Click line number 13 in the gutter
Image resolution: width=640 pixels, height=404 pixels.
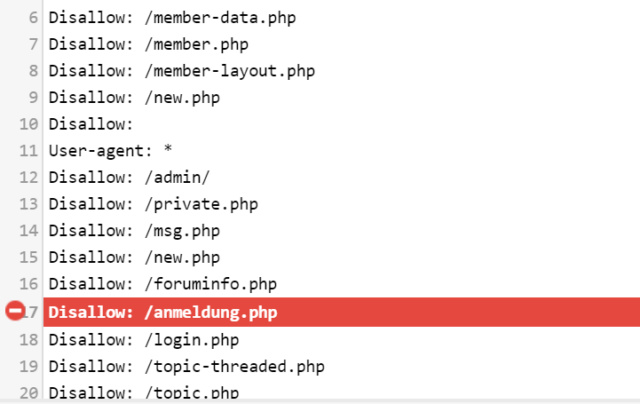pos(29,204)
